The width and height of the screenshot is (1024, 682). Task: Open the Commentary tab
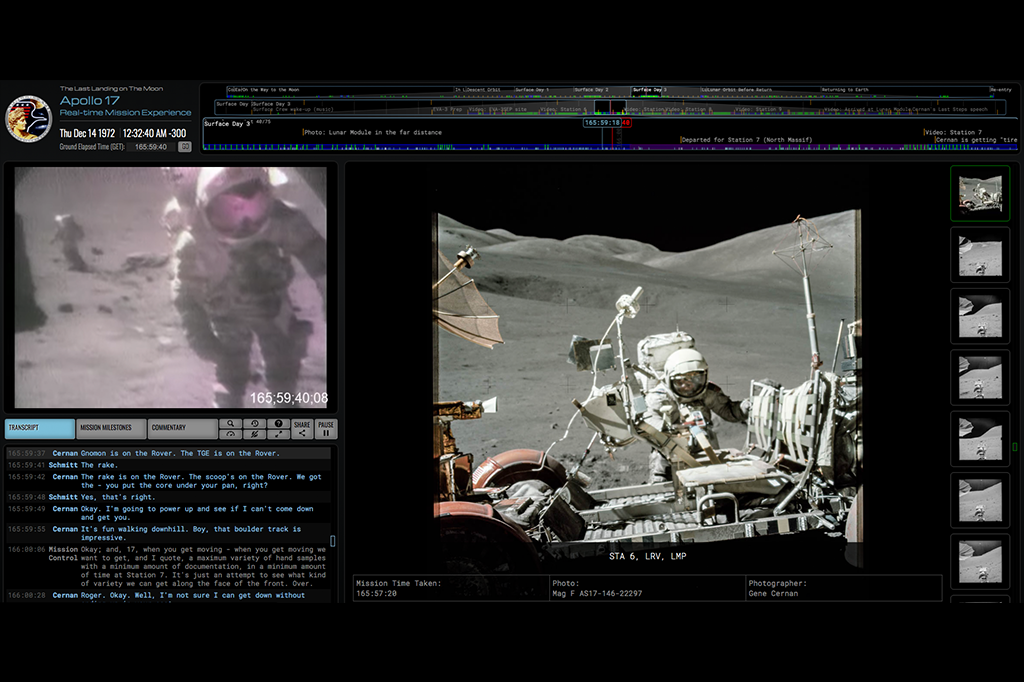pos(182,428)
